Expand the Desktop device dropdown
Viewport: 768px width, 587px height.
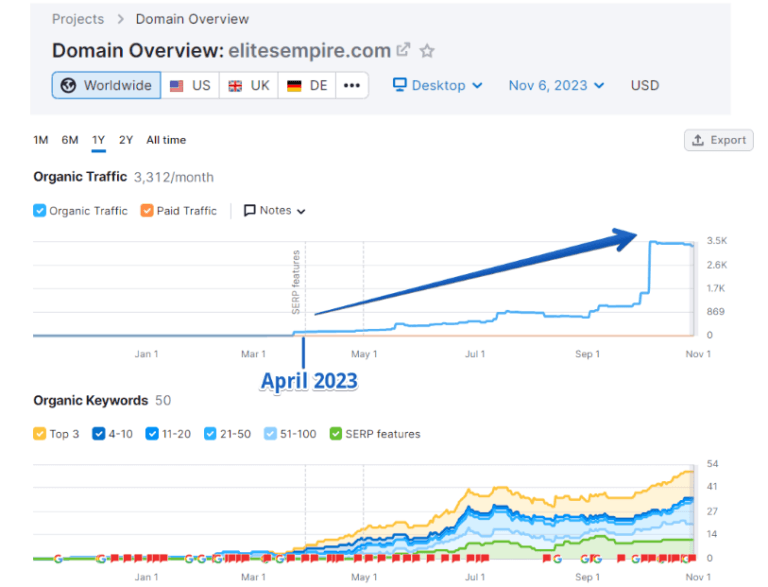[437, 85]
